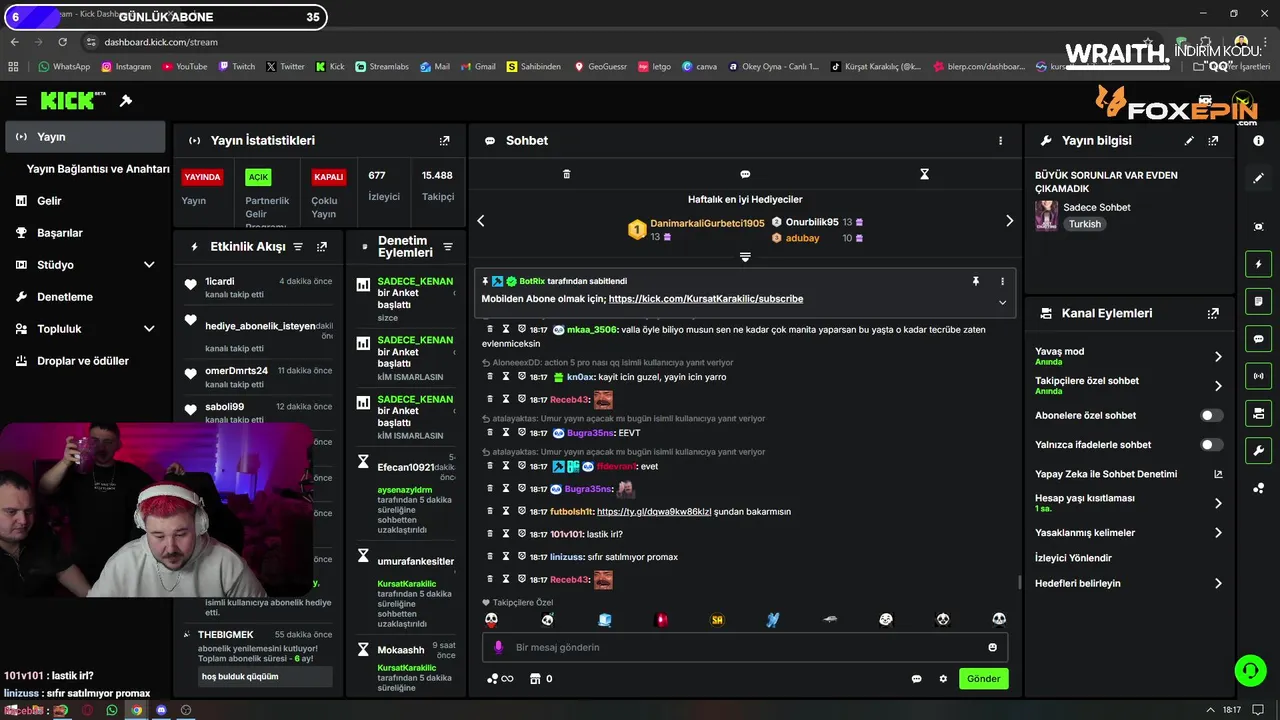
Task: Pop out the Yayın bilgisi panel
Action: point(1213,141)
